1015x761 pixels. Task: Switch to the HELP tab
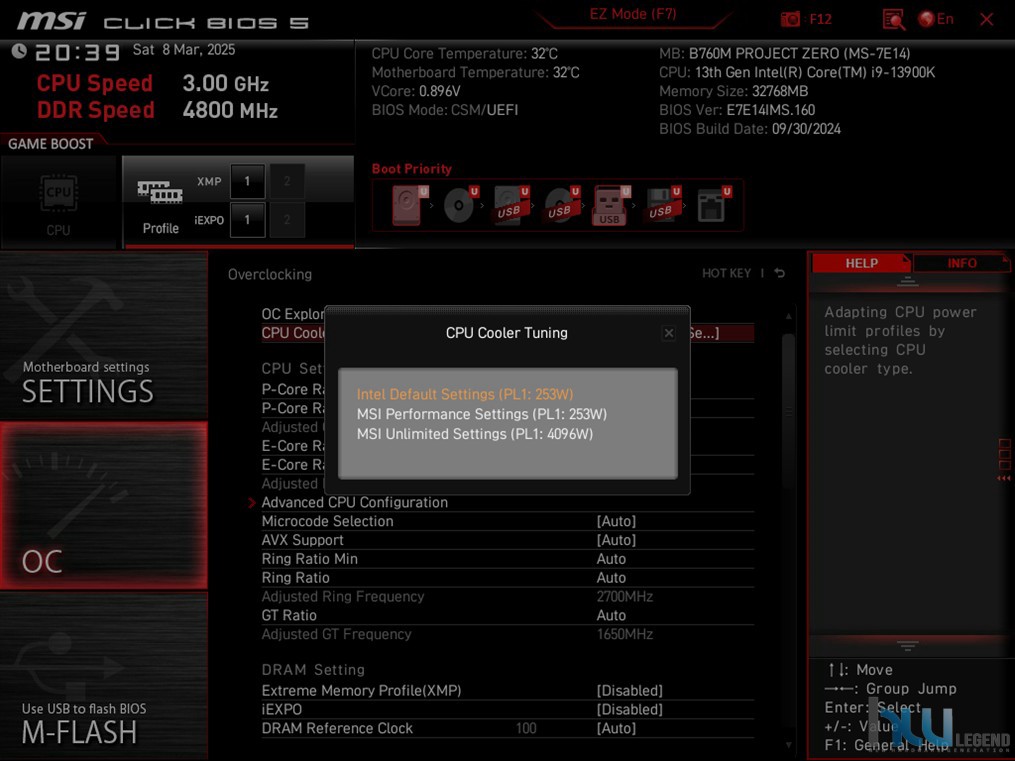coord(862,263)
